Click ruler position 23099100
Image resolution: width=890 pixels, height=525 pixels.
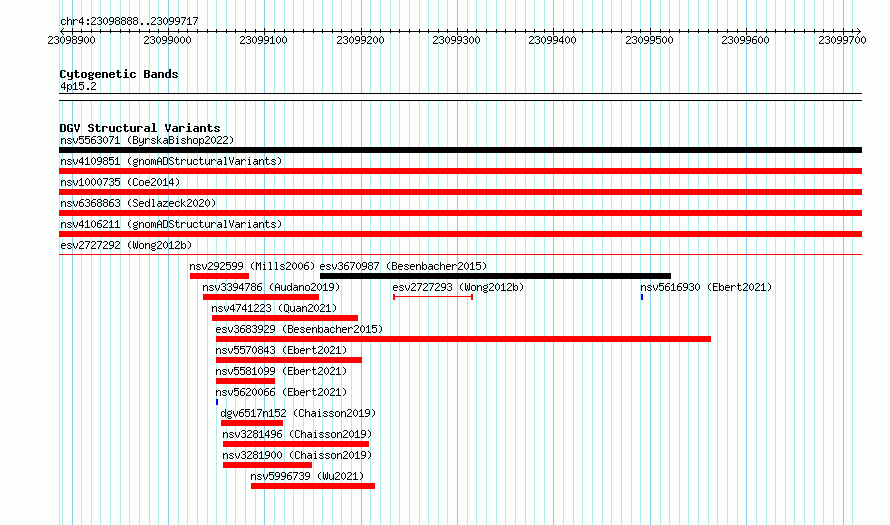(263, 40)
